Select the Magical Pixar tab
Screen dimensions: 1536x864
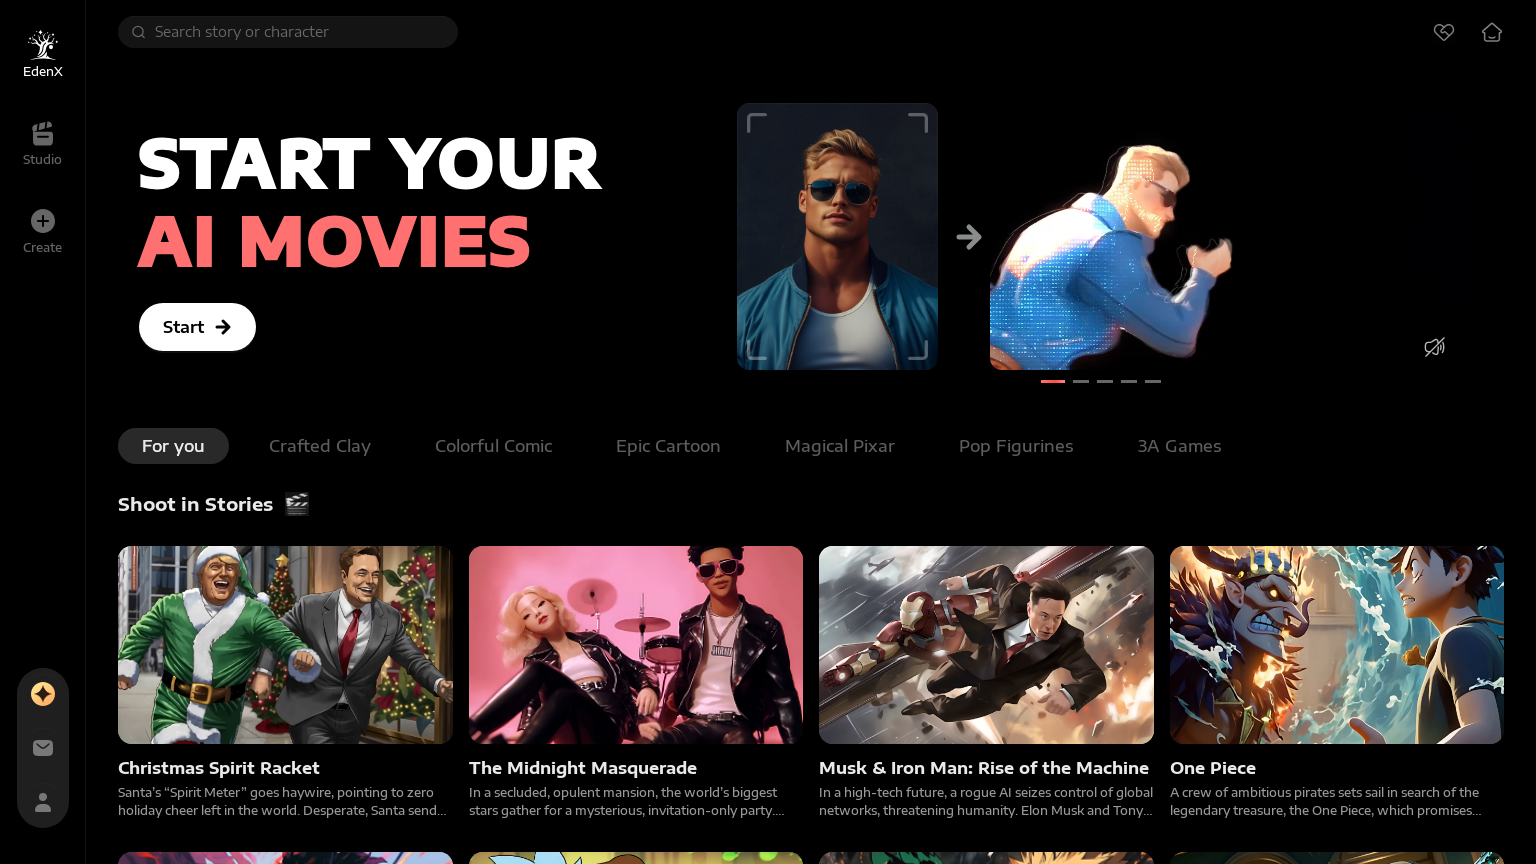click(x=839, y=446)
